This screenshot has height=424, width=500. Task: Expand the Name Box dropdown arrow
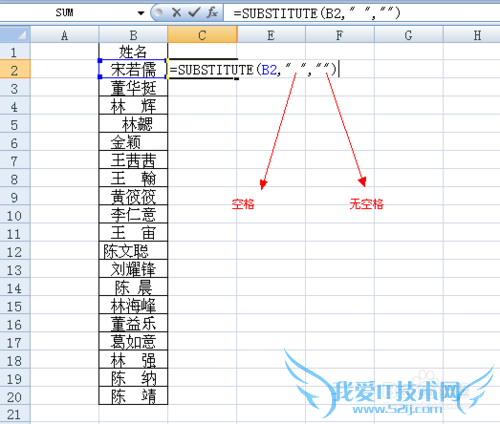pos(141,13)
